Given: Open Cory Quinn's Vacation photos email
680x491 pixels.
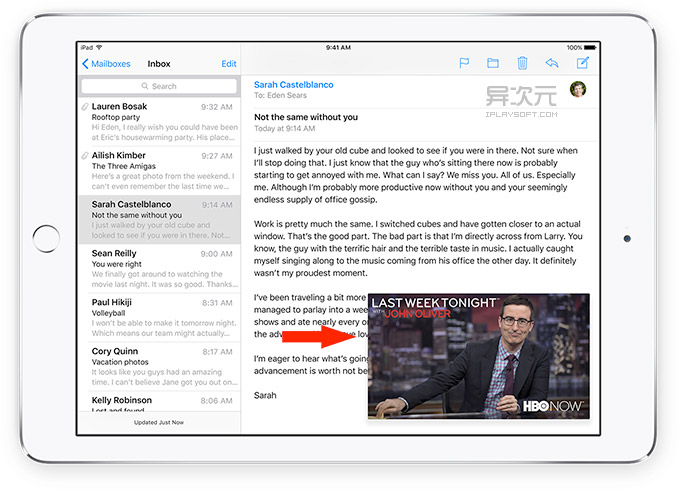Looking at the screenshot, I should point(160,366).
